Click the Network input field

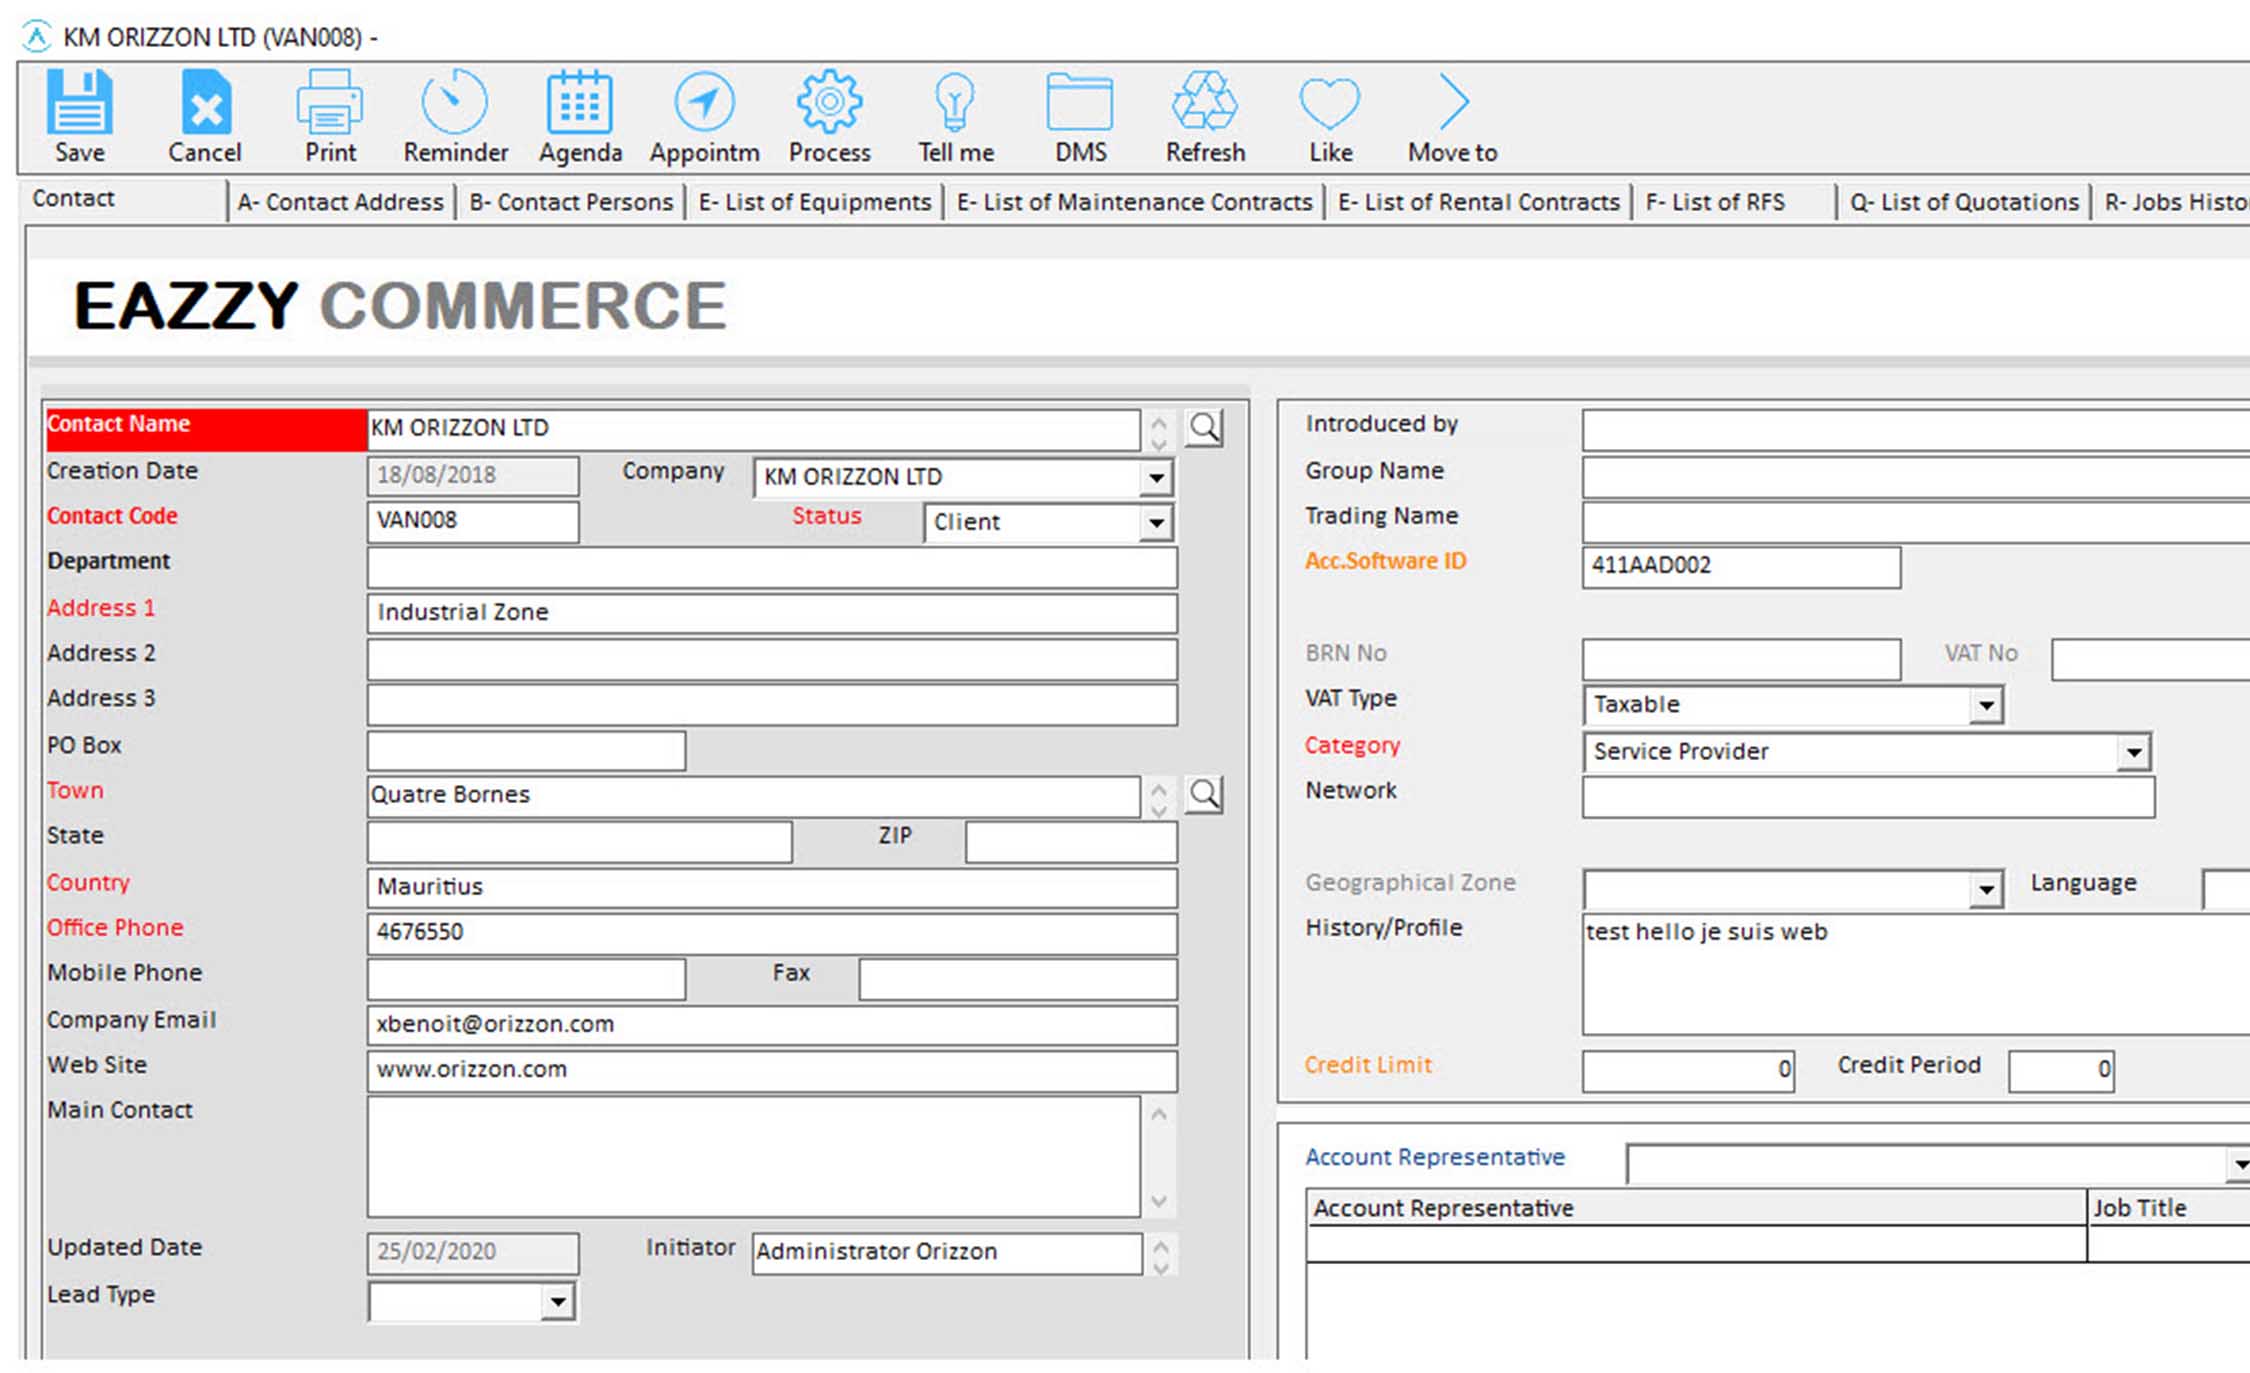1868,797
